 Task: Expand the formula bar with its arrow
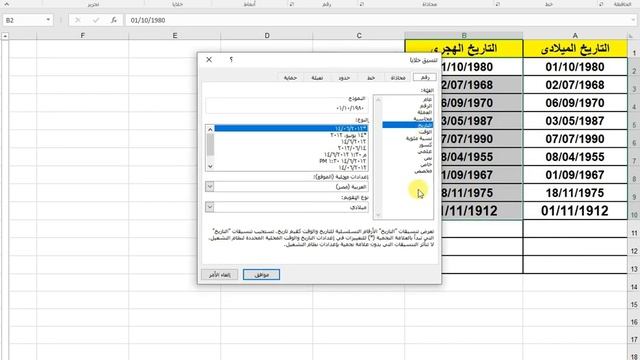[x=634, y=20]
